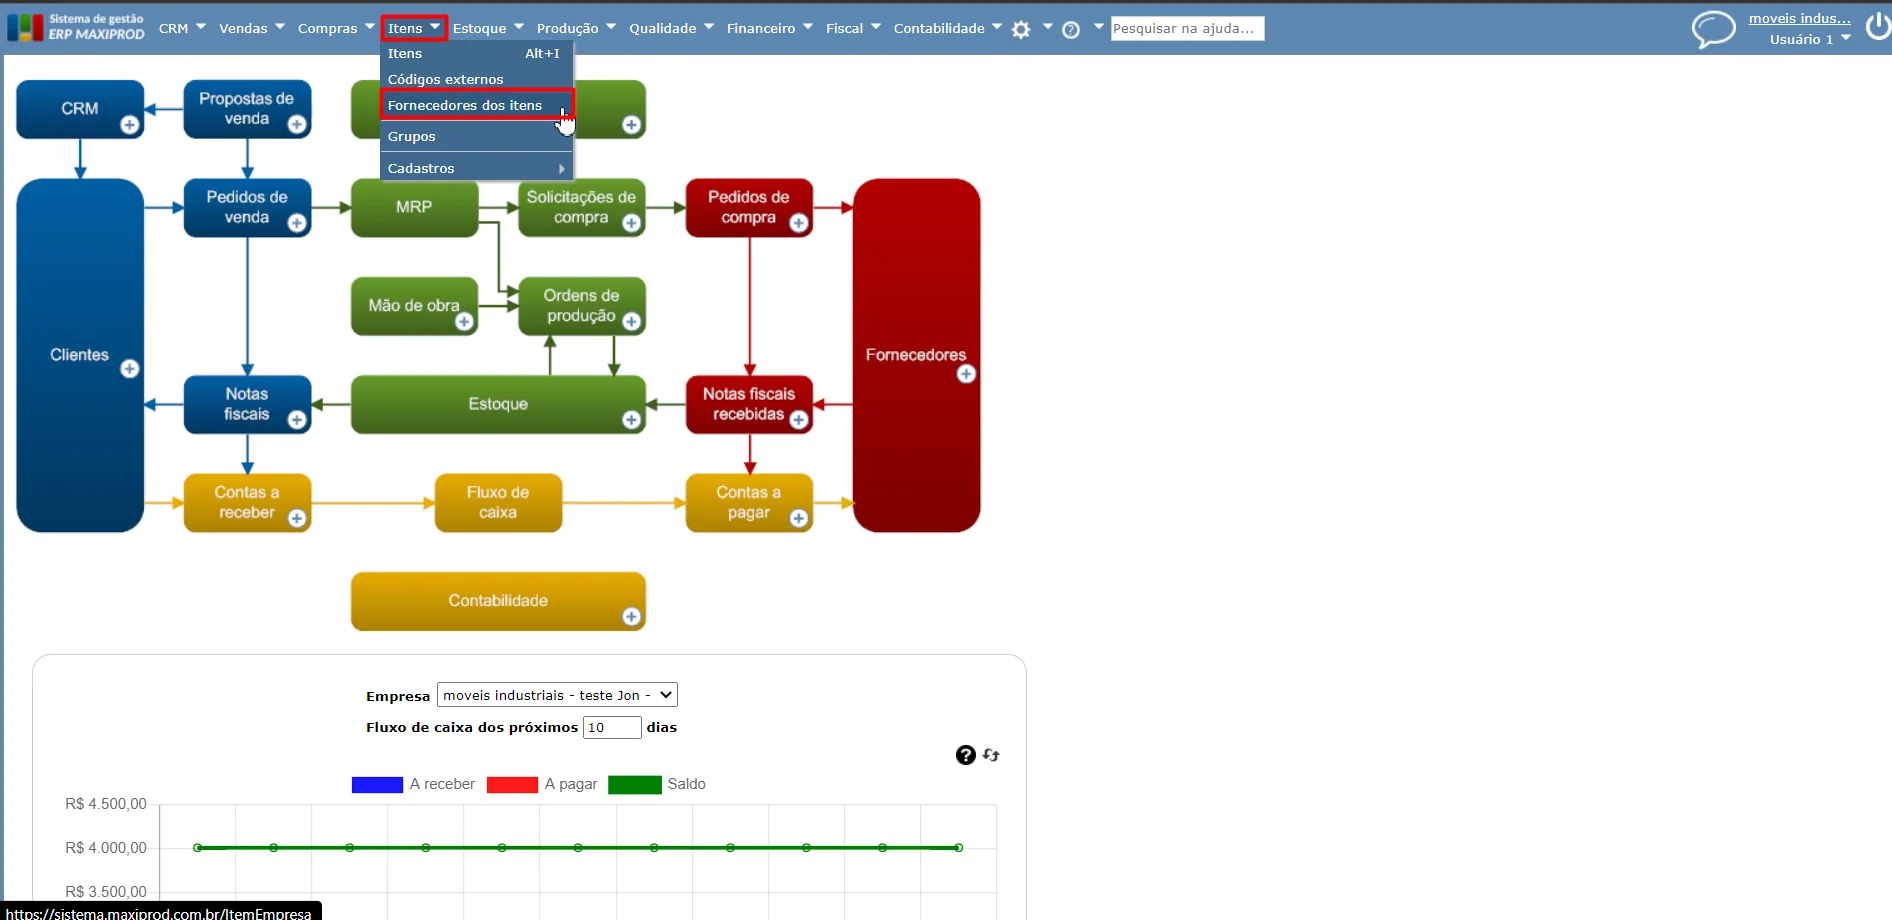The image size is (1892, 920).
Task: Click plus icon on Propostas de venda
Action: [297, 125]
